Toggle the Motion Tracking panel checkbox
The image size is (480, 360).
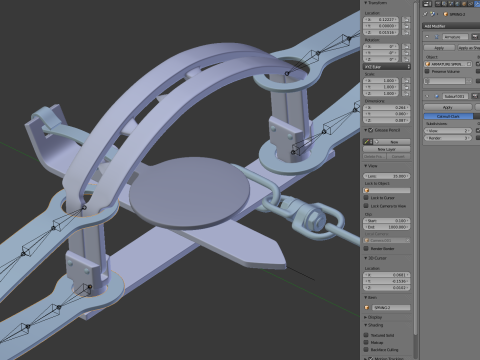point(371,358)
